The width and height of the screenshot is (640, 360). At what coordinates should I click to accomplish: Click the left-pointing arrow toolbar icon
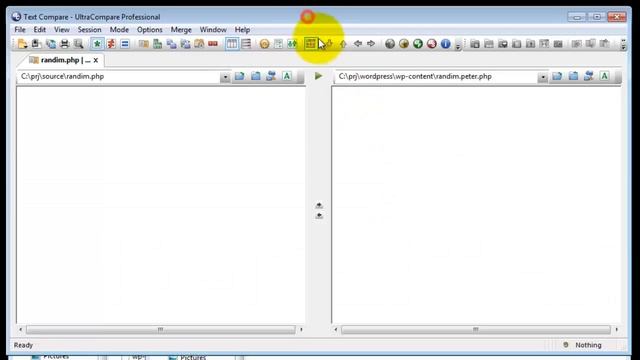(358, 43)
